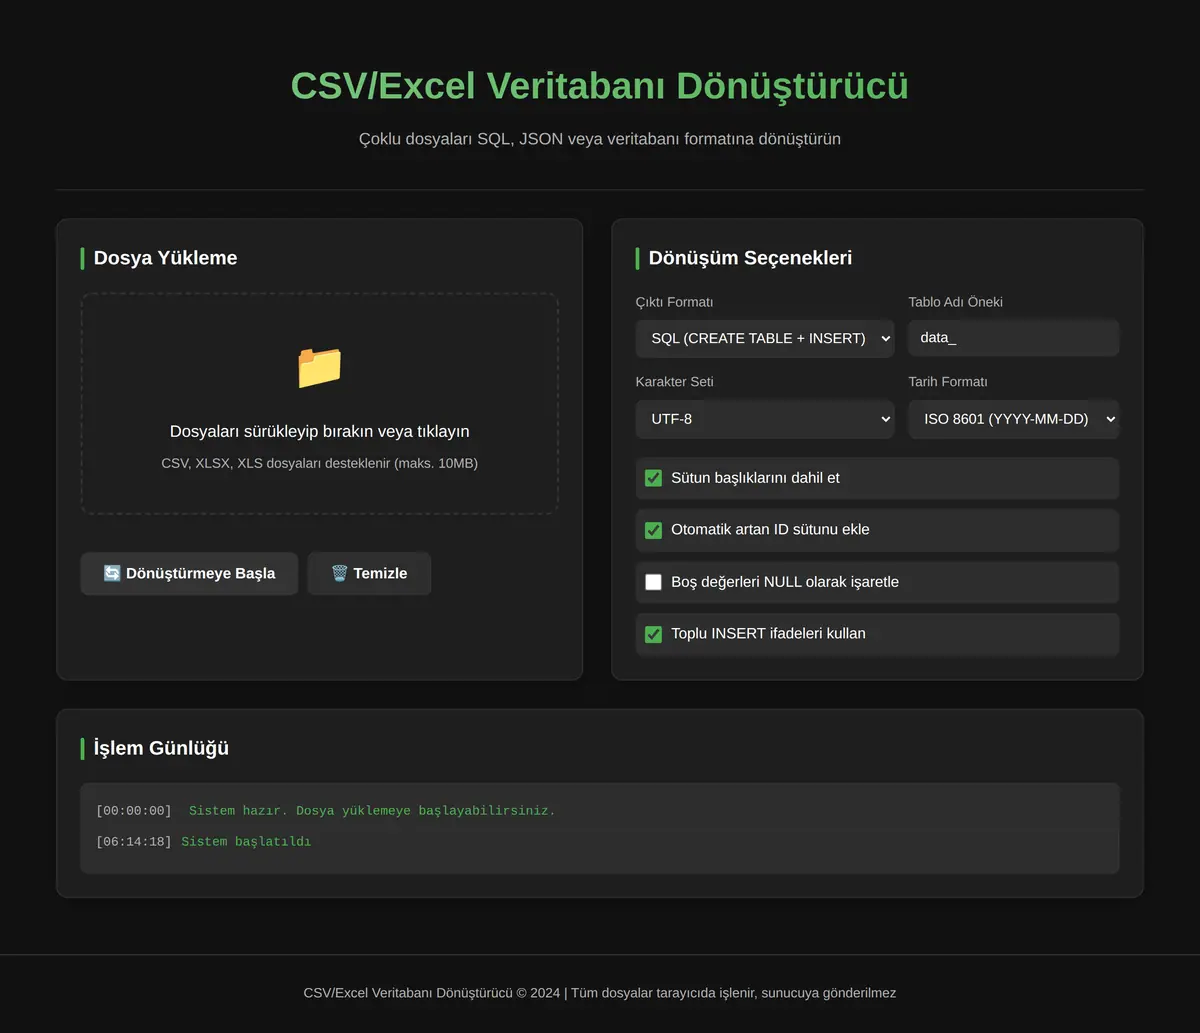Open the Çıktı Formatı dropdown
1200x1033 pixels.
pyautogui.click(x=765, y=338)
